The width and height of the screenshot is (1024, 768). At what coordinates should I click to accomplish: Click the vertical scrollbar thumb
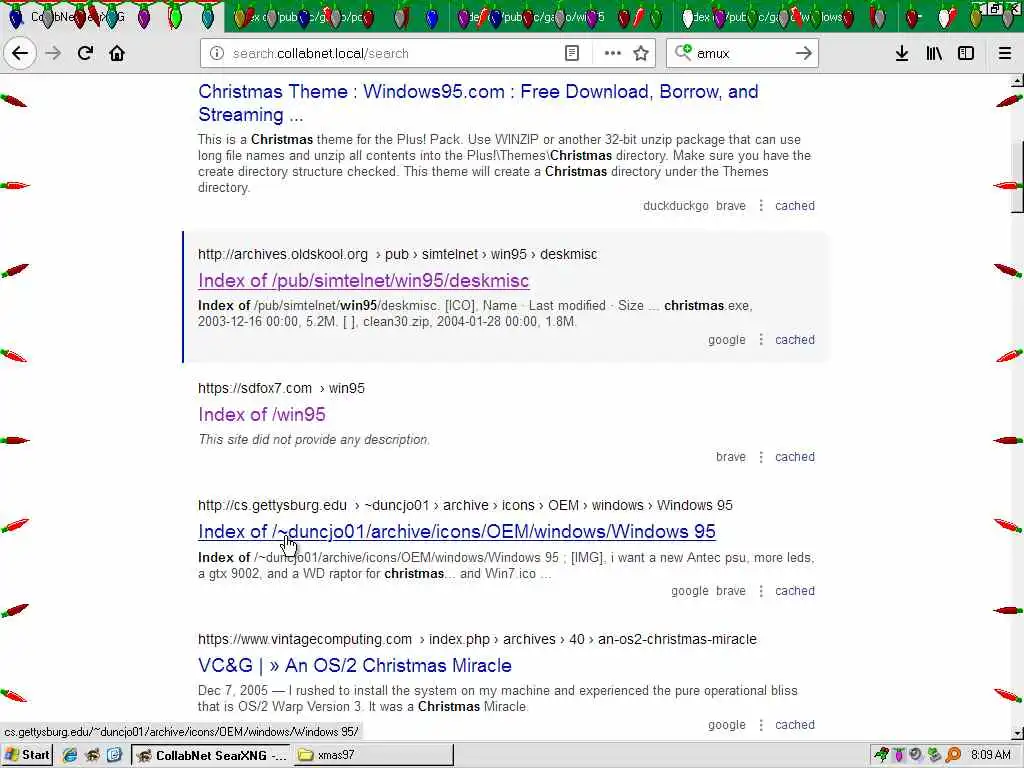(1017, 178)
